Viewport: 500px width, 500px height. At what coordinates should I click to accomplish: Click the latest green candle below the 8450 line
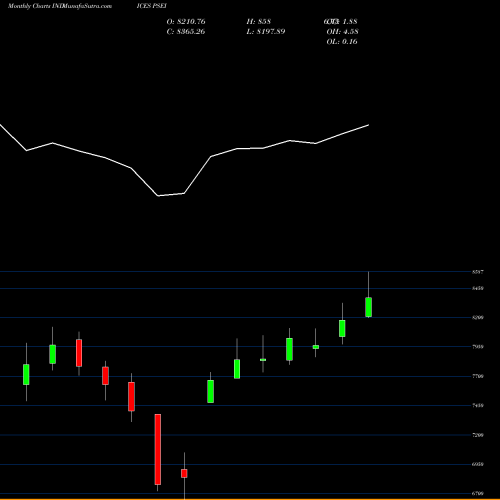click(x=369, y=307)
